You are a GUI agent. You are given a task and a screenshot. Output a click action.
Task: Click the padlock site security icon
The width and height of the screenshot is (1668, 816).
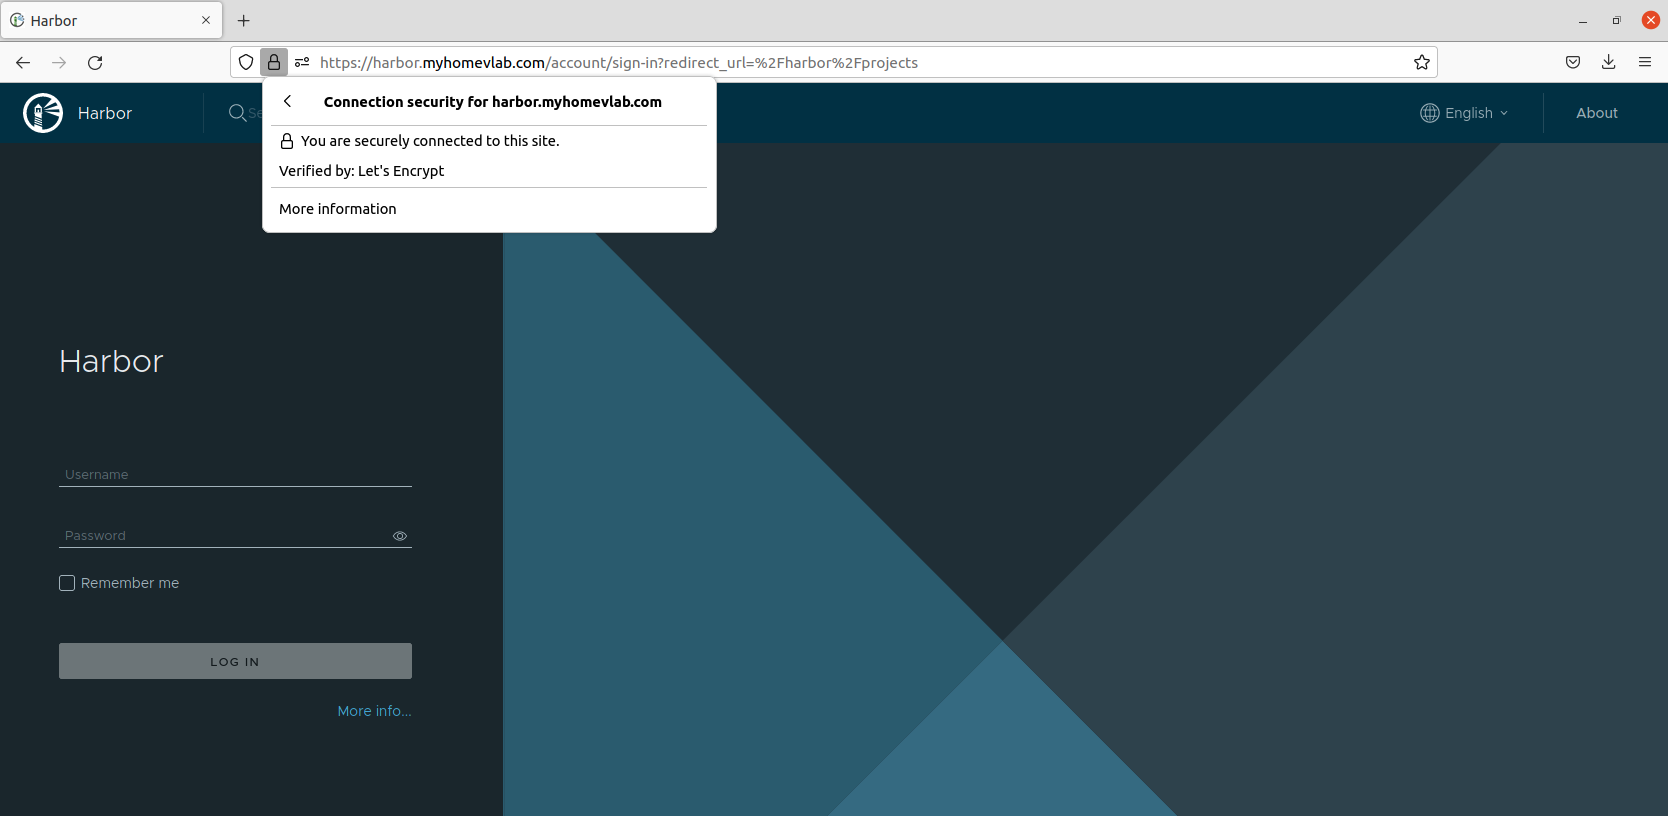[274, 62]
